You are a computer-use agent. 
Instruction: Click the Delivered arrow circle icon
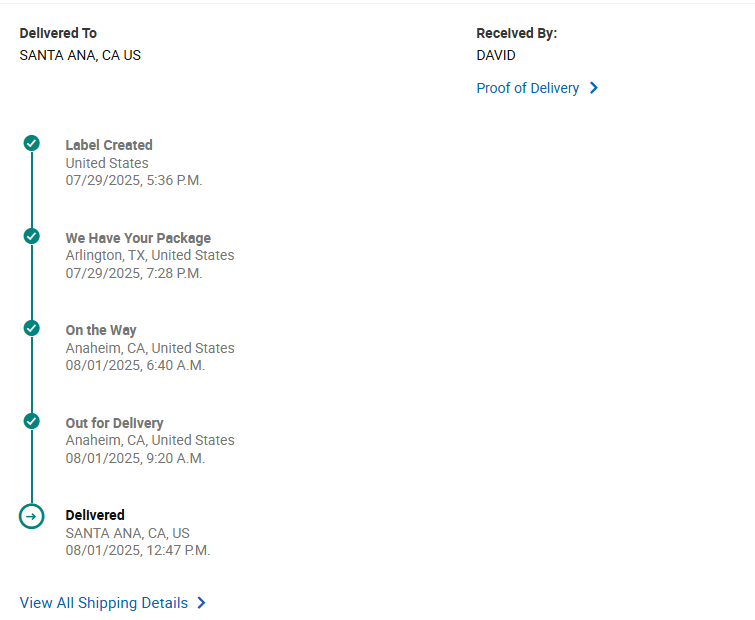pos(32,516)
